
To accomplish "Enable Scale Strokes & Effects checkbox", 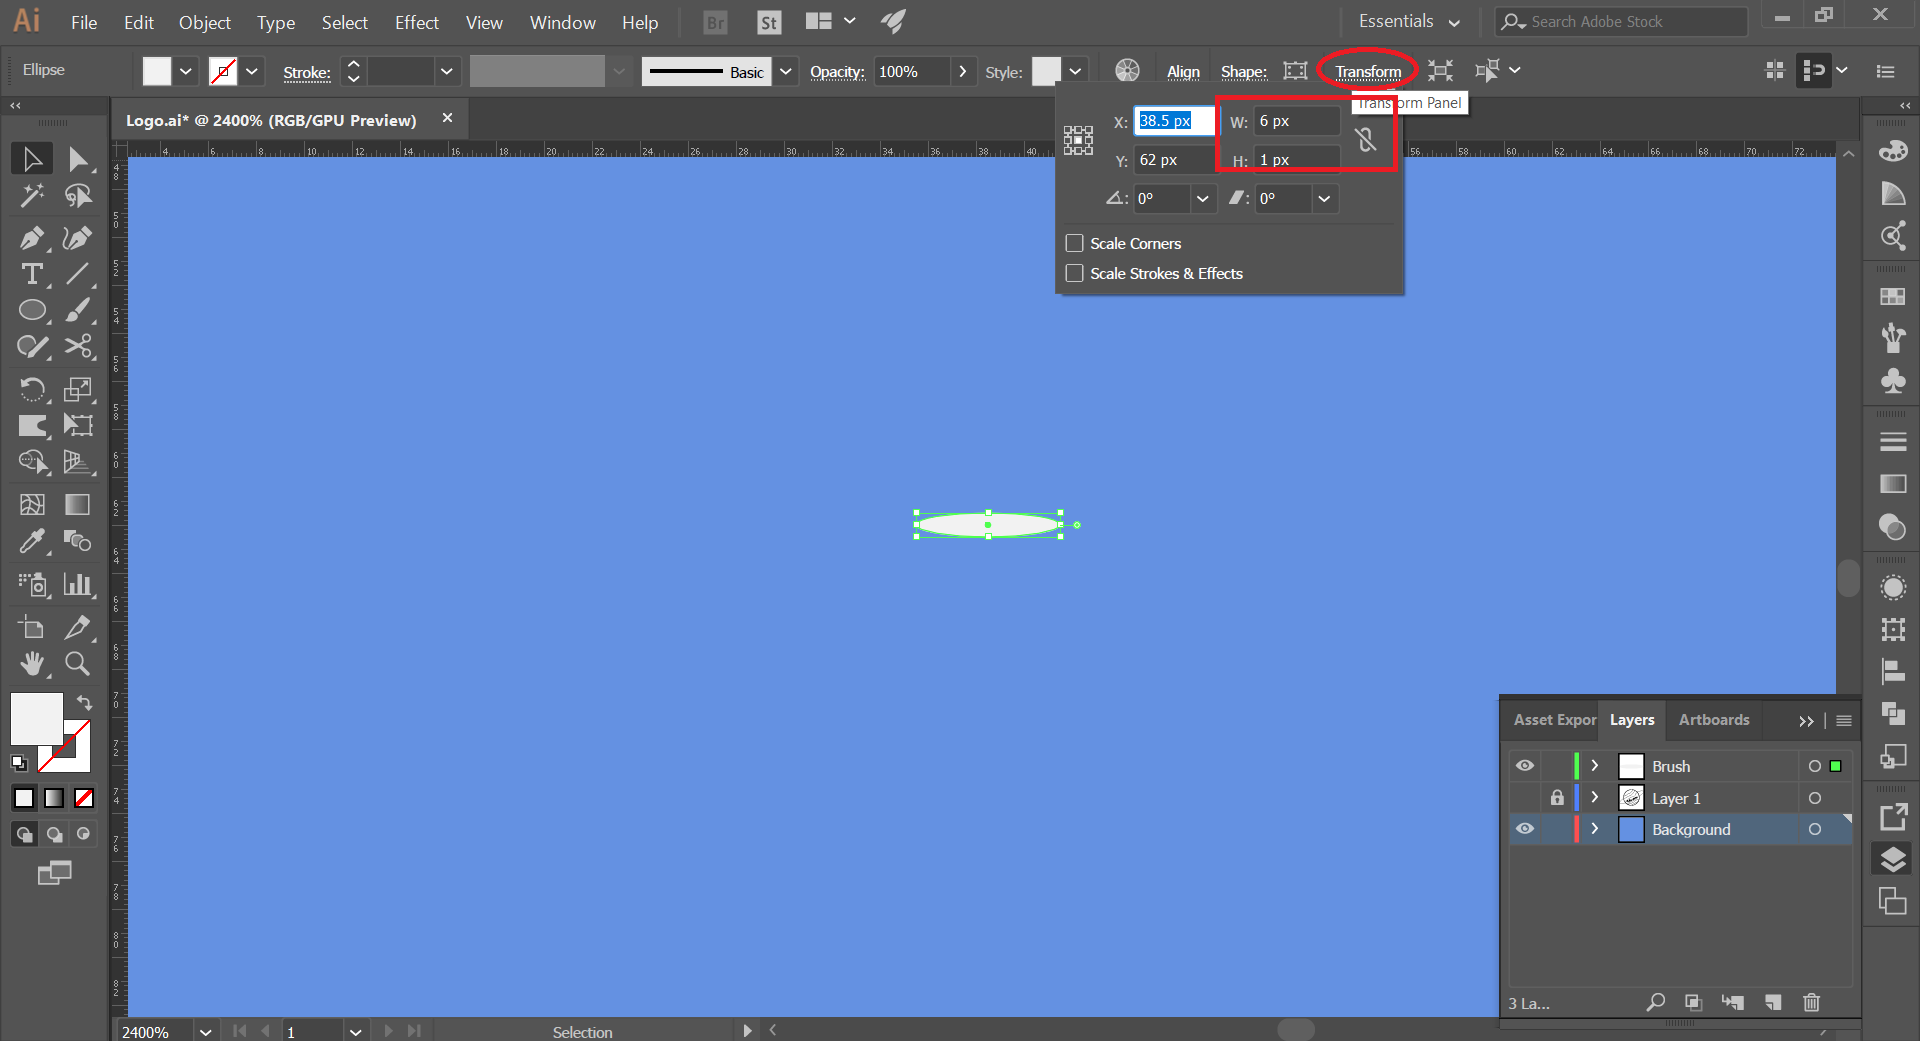I will tap(1075, 273).
